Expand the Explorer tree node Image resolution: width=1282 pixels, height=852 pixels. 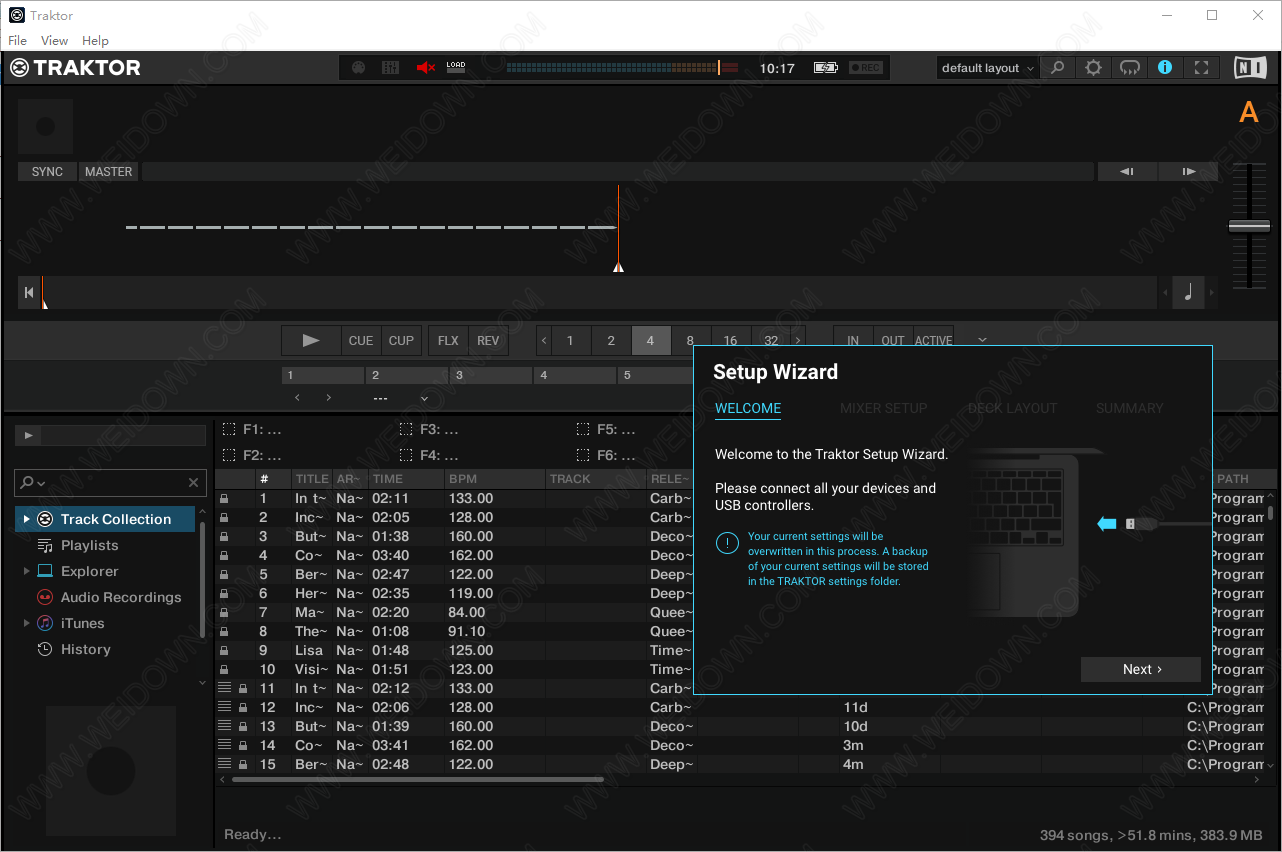(x=26, y=571)
